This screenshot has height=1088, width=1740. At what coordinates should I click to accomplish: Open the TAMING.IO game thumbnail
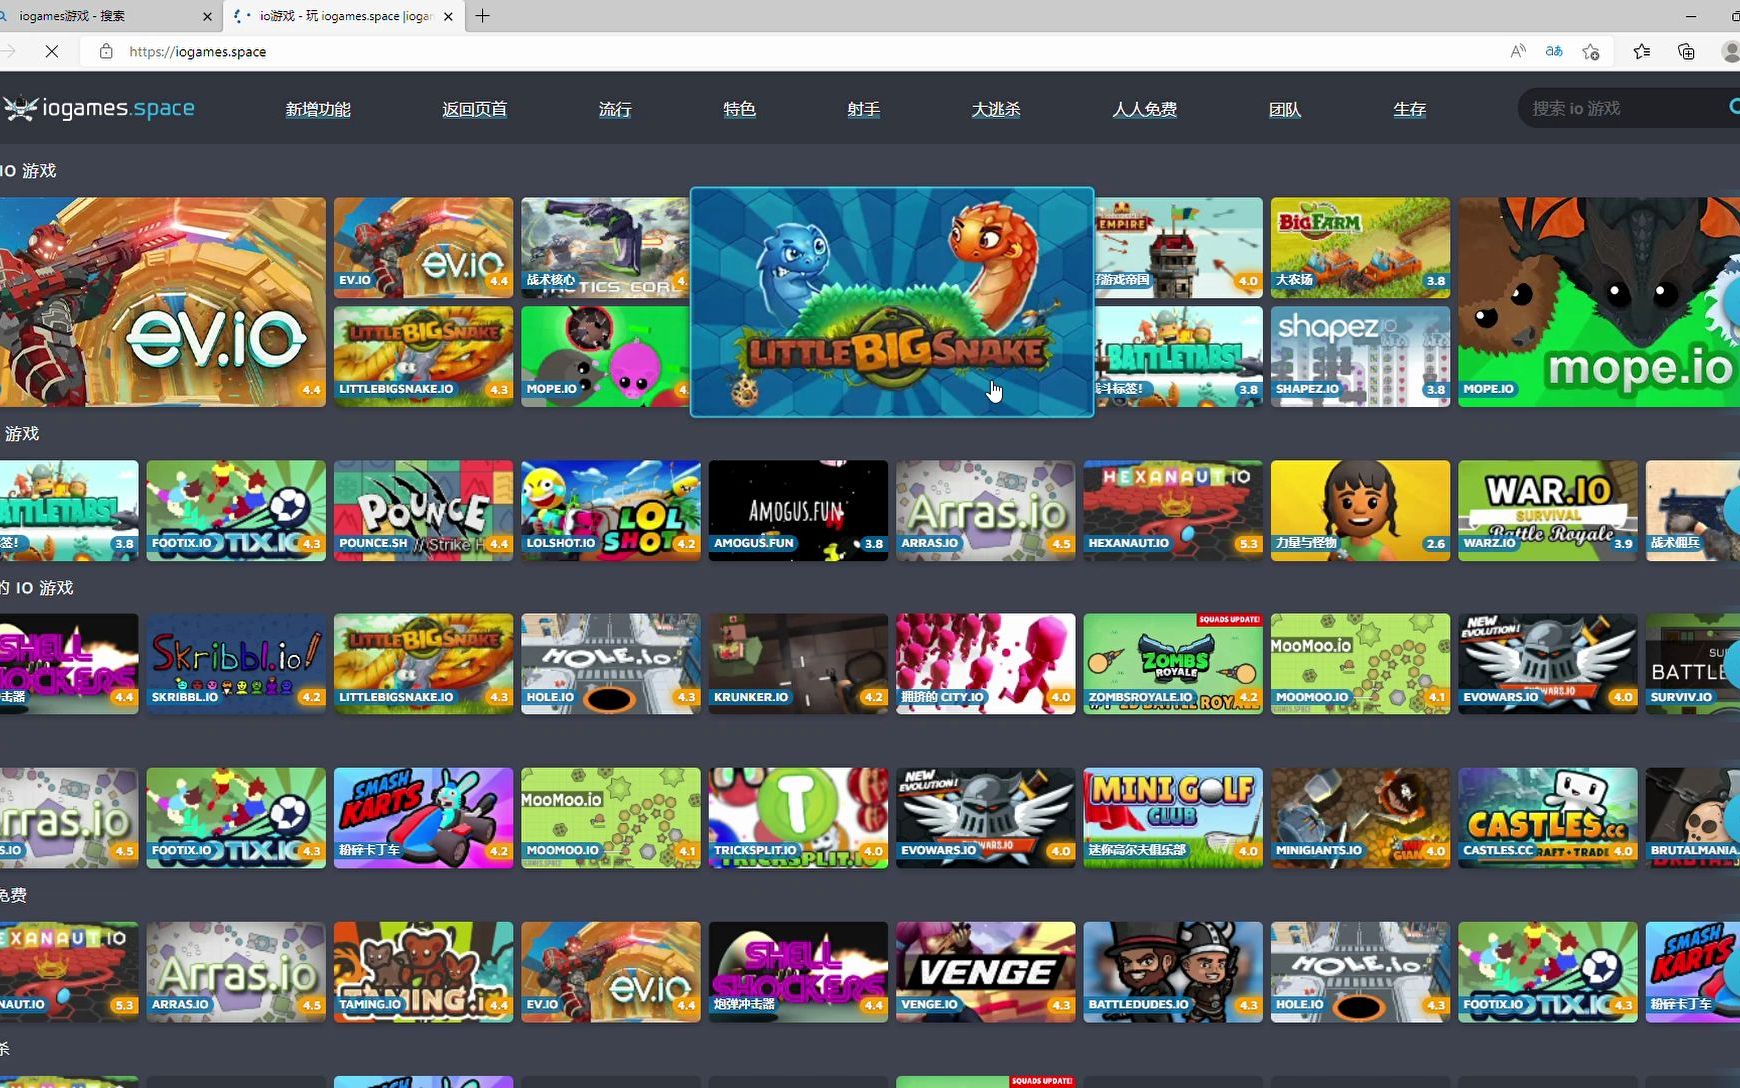point(423,972)
